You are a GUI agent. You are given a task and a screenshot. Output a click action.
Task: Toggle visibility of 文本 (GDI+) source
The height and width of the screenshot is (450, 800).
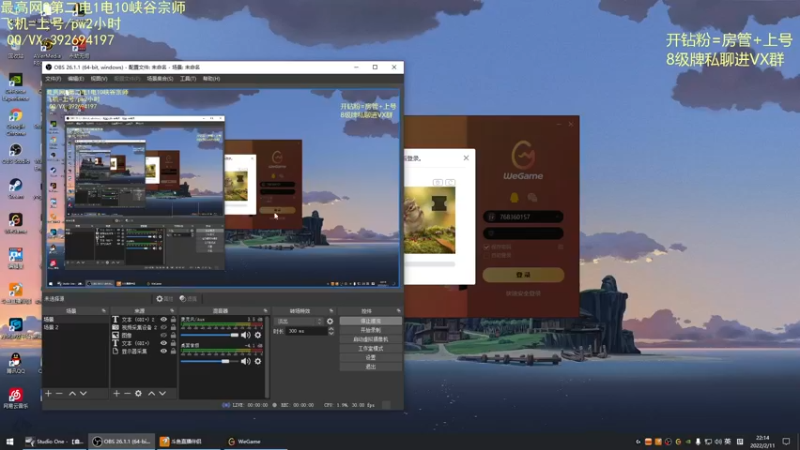(164, 343)
